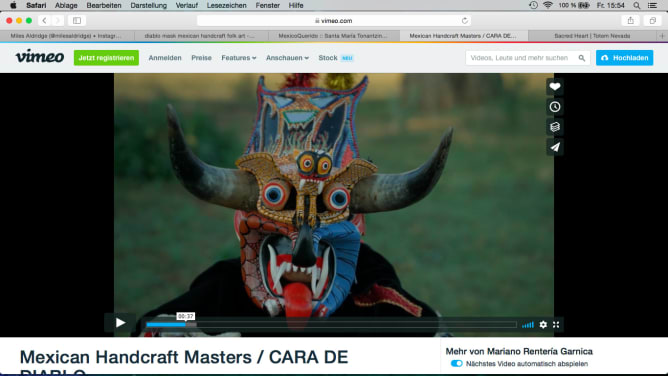Viewport: 668px width, 376px height.
Task: Open the Lesezeichen menu
Action: (227, 5)
